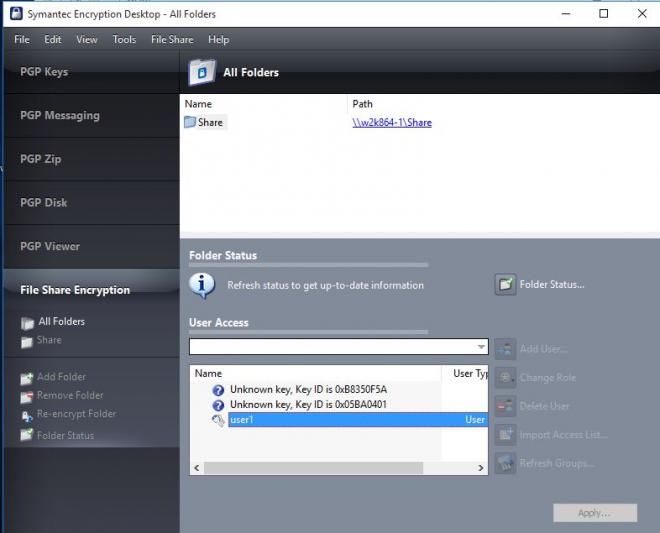Click the Symantec Encryption Desktop title bar icon

point(16,13)
